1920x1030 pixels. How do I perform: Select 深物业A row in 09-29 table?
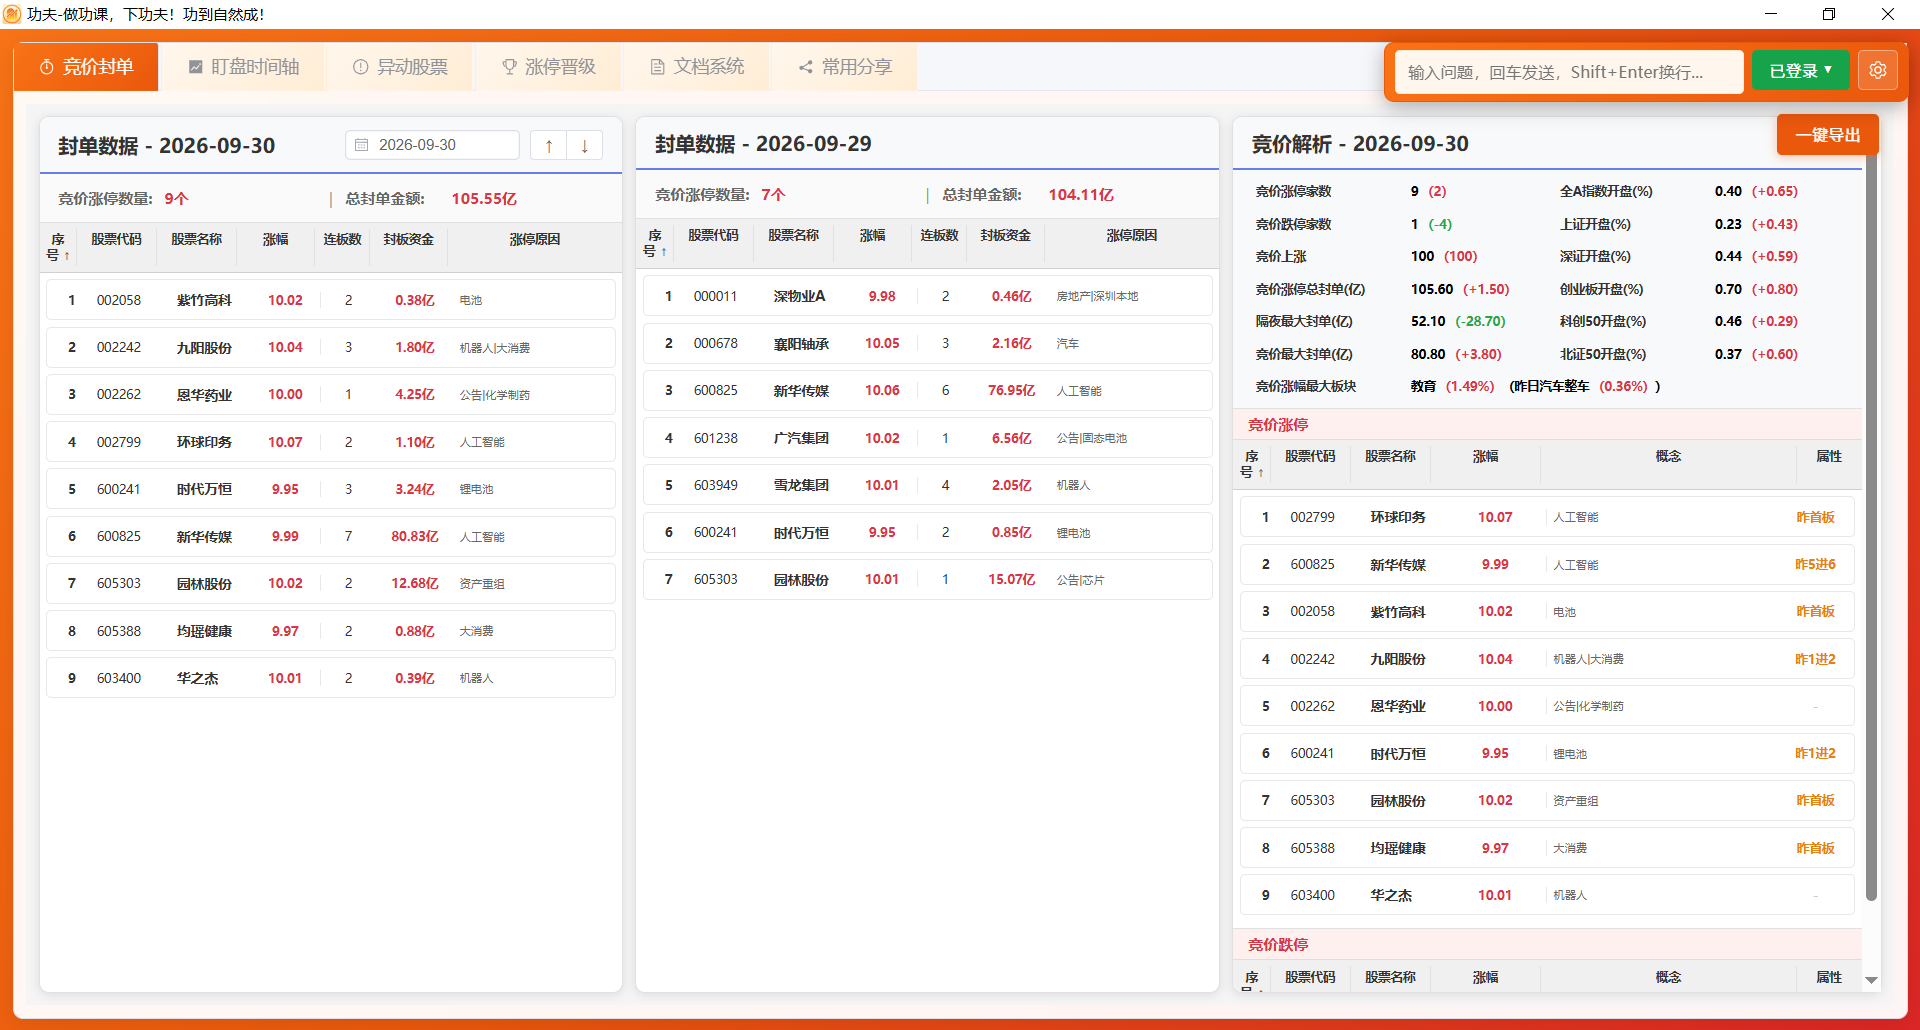[927, 296]
